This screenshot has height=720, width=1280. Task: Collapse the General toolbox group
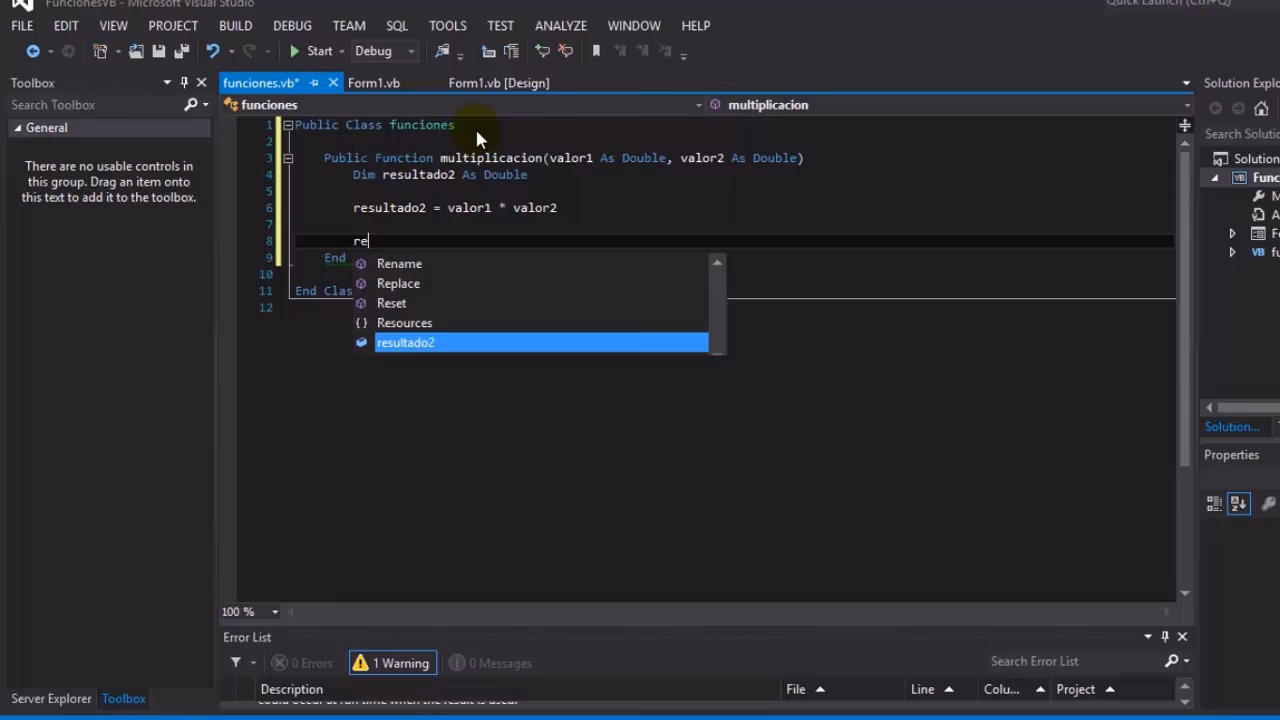(18, 128)
